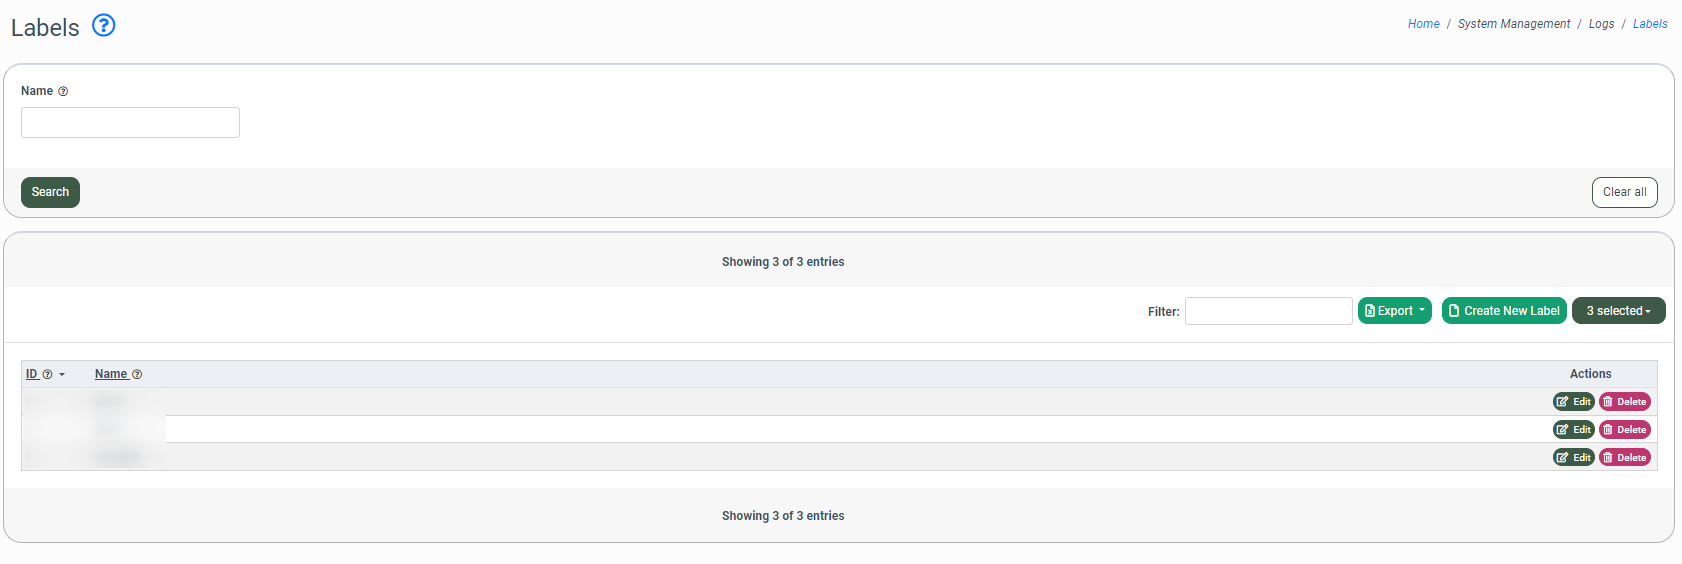Go to Home breadcrumb
Image resolution: width=1682 pixels, height=564 pixels.
point(1423,24)
